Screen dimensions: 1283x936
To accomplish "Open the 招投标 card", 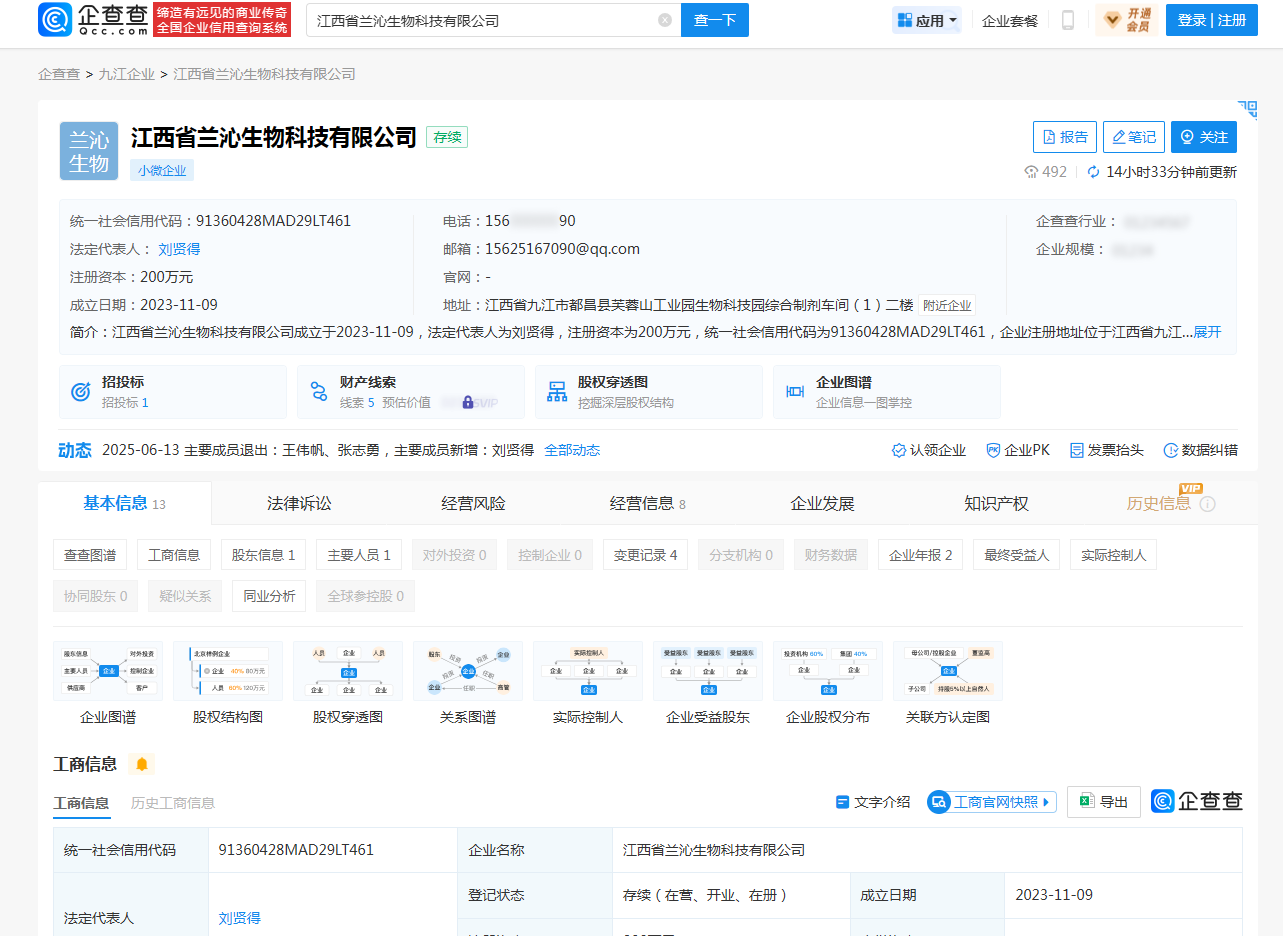I will click(172, 392).
